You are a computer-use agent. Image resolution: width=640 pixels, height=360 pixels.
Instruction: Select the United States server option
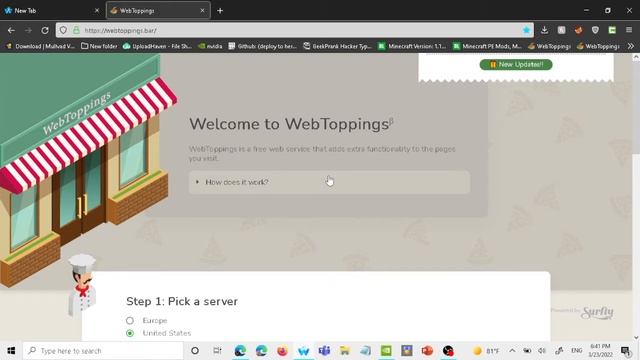click(x=130, y=333)
